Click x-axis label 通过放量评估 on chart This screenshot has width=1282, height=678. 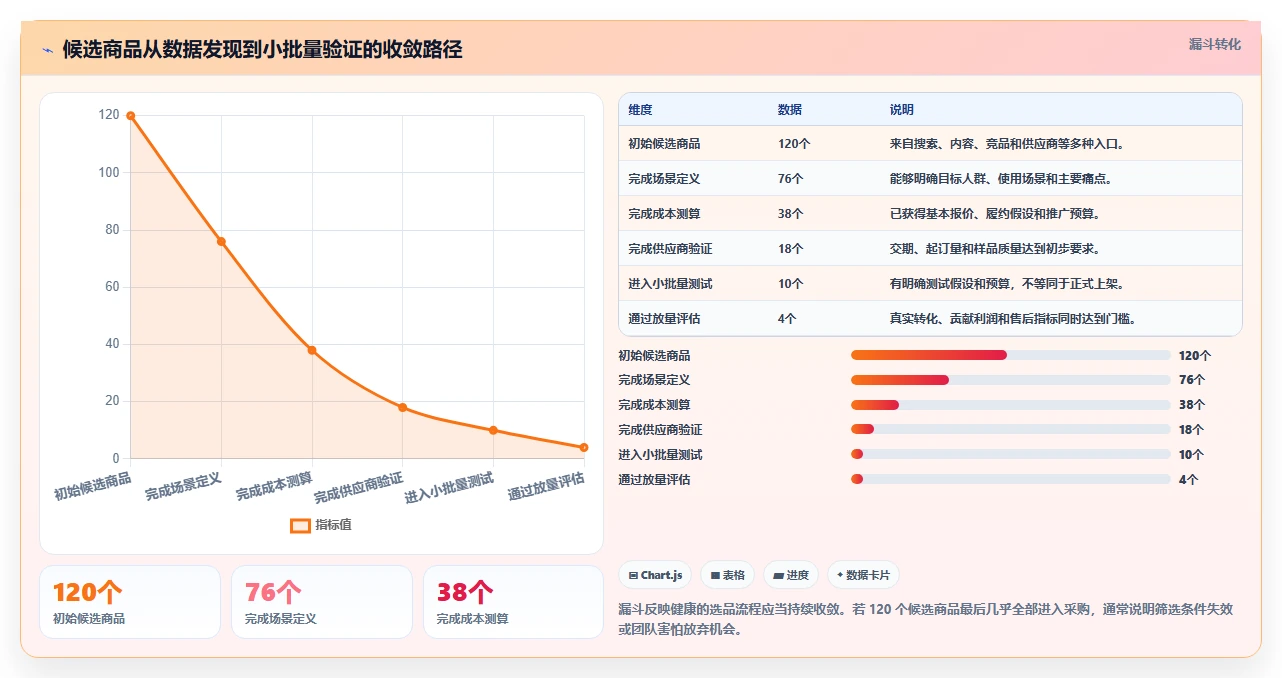pyautogui.click(x=546, y=486)
